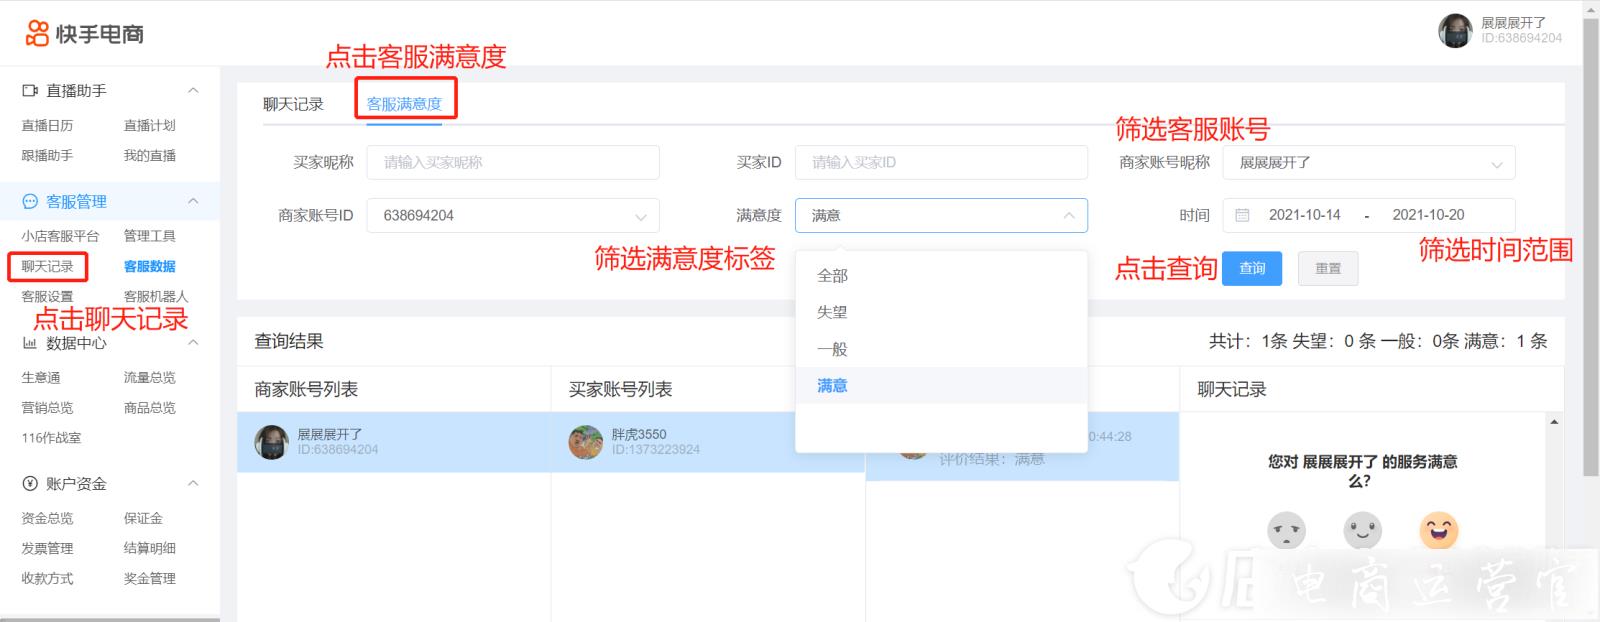The height and width of the screenshot is (622, 1600).
Task: Click the 买家昵称 input field
Action: click(512, 163)
